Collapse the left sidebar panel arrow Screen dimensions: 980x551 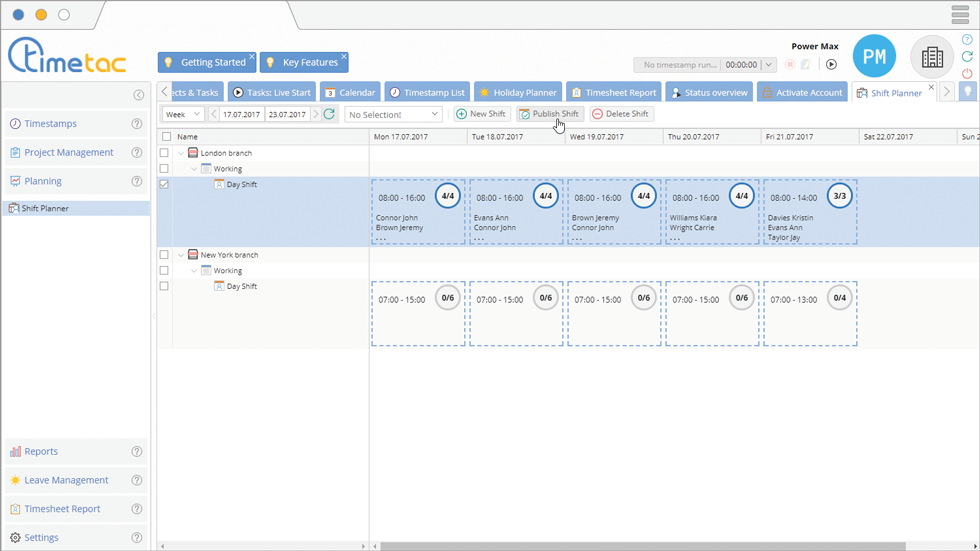point(139,95)
